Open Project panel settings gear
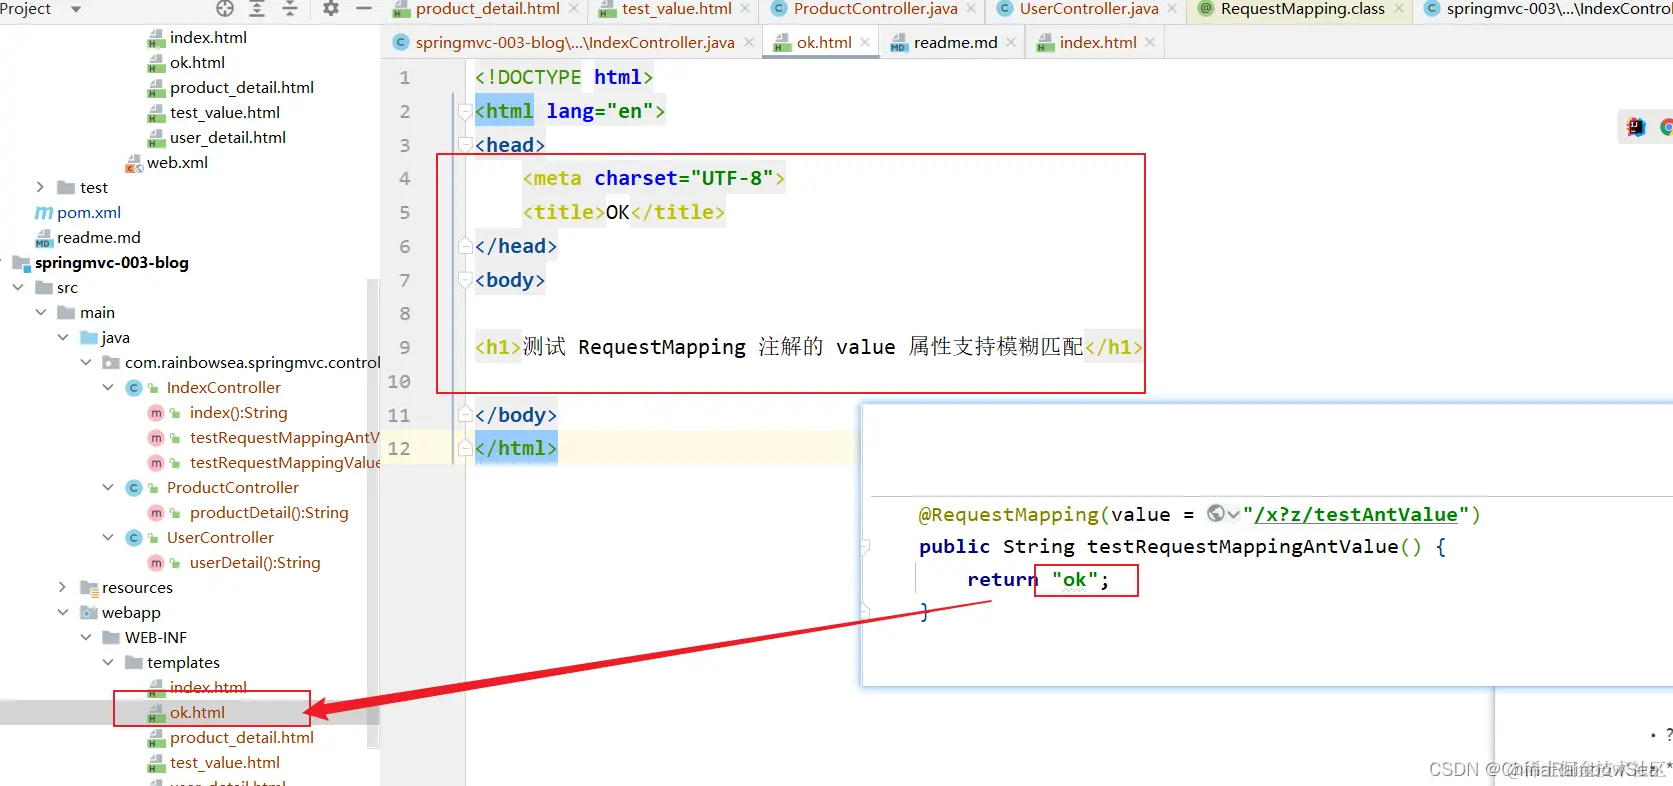 [x=331, y=9]
